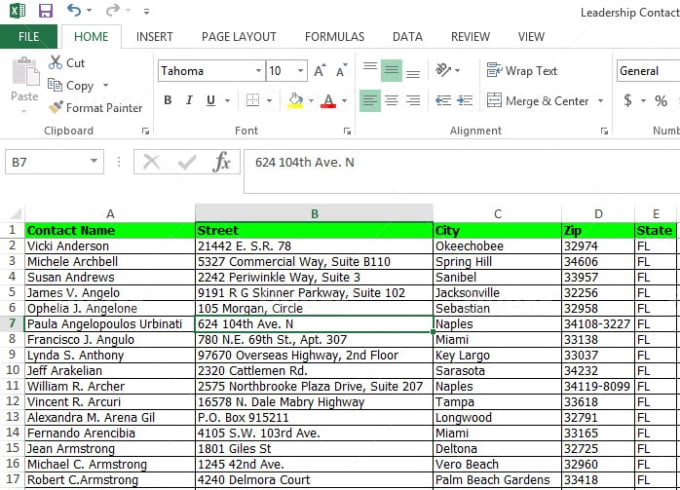Switch to the DATA tab
The width and height of the screenshot is (680, 490).
[407, 37]
